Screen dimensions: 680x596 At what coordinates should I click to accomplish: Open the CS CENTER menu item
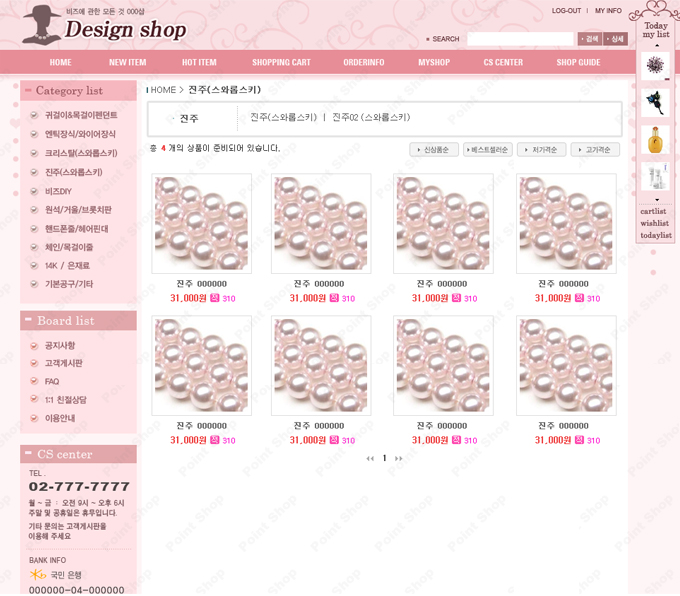coord(503,62)
